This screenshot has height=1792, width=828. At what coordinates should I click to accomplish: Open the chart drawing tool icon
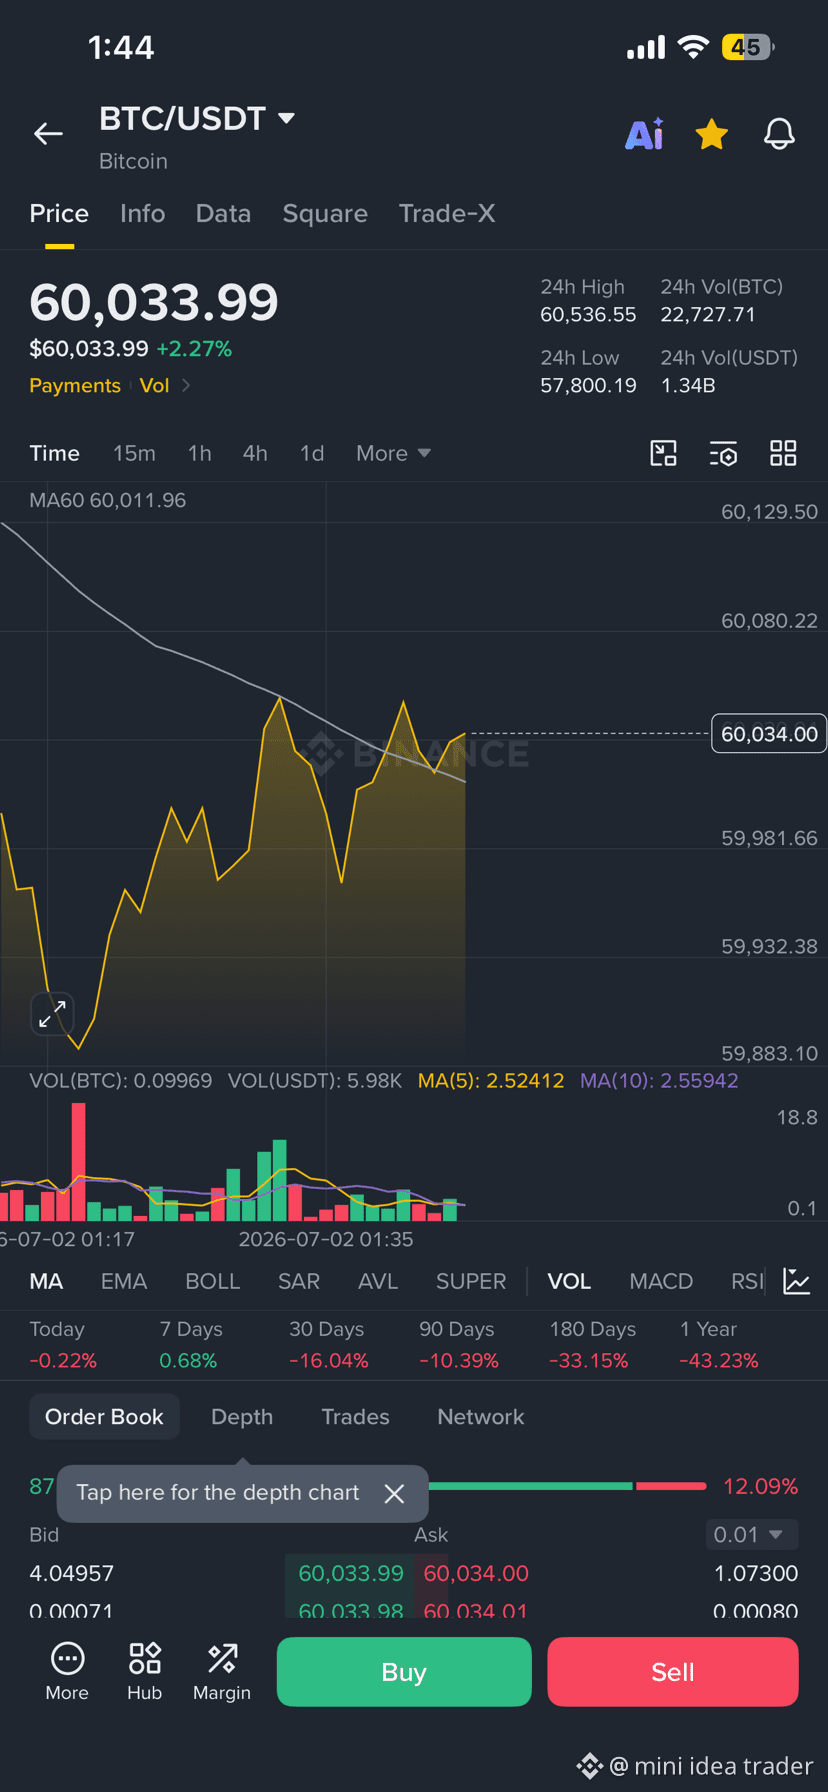click(x=664, y=453)
